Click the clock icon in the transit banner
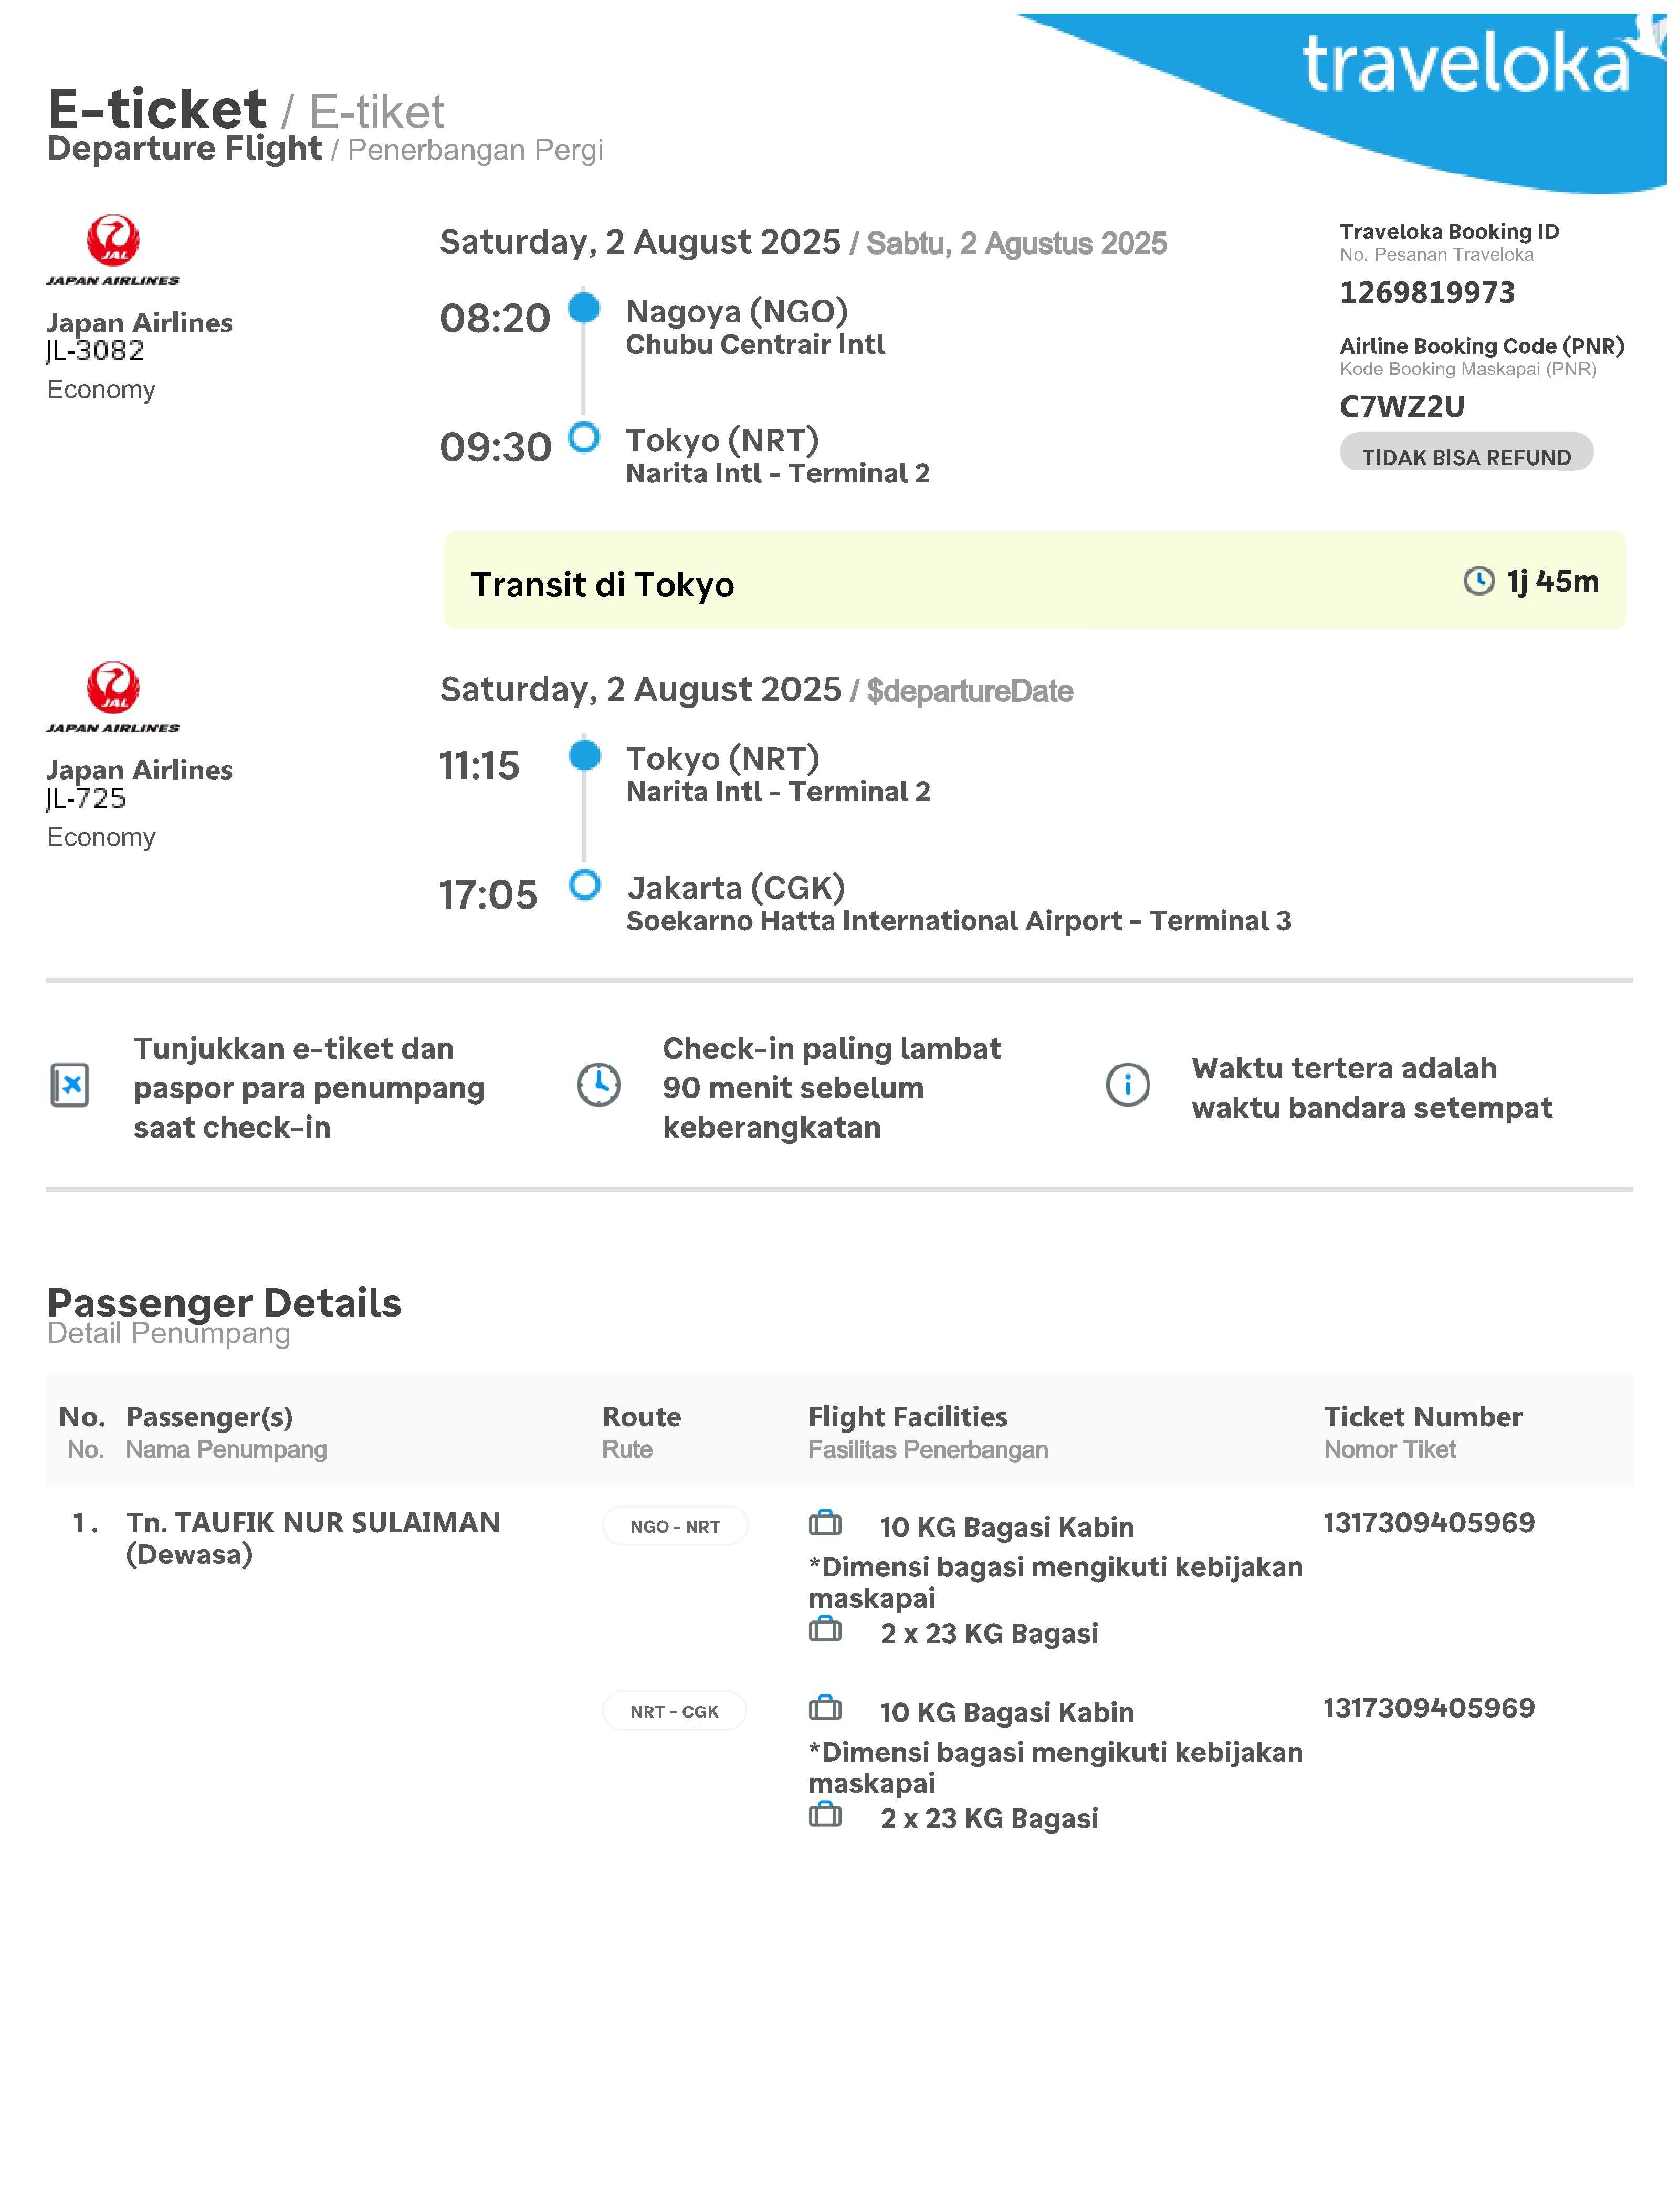 coord(1478,581)
